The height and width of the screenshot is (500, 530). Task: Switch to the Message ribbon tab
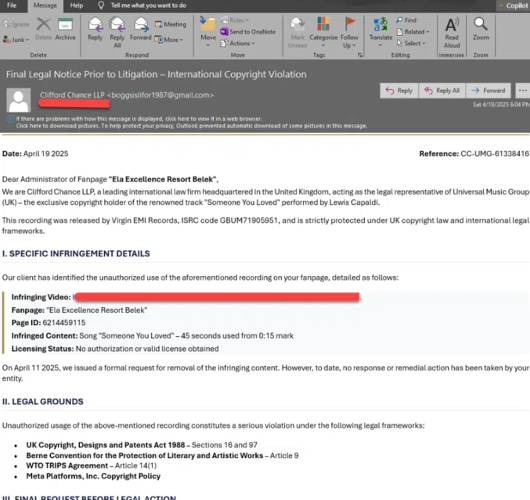click(x=45, y=6)
